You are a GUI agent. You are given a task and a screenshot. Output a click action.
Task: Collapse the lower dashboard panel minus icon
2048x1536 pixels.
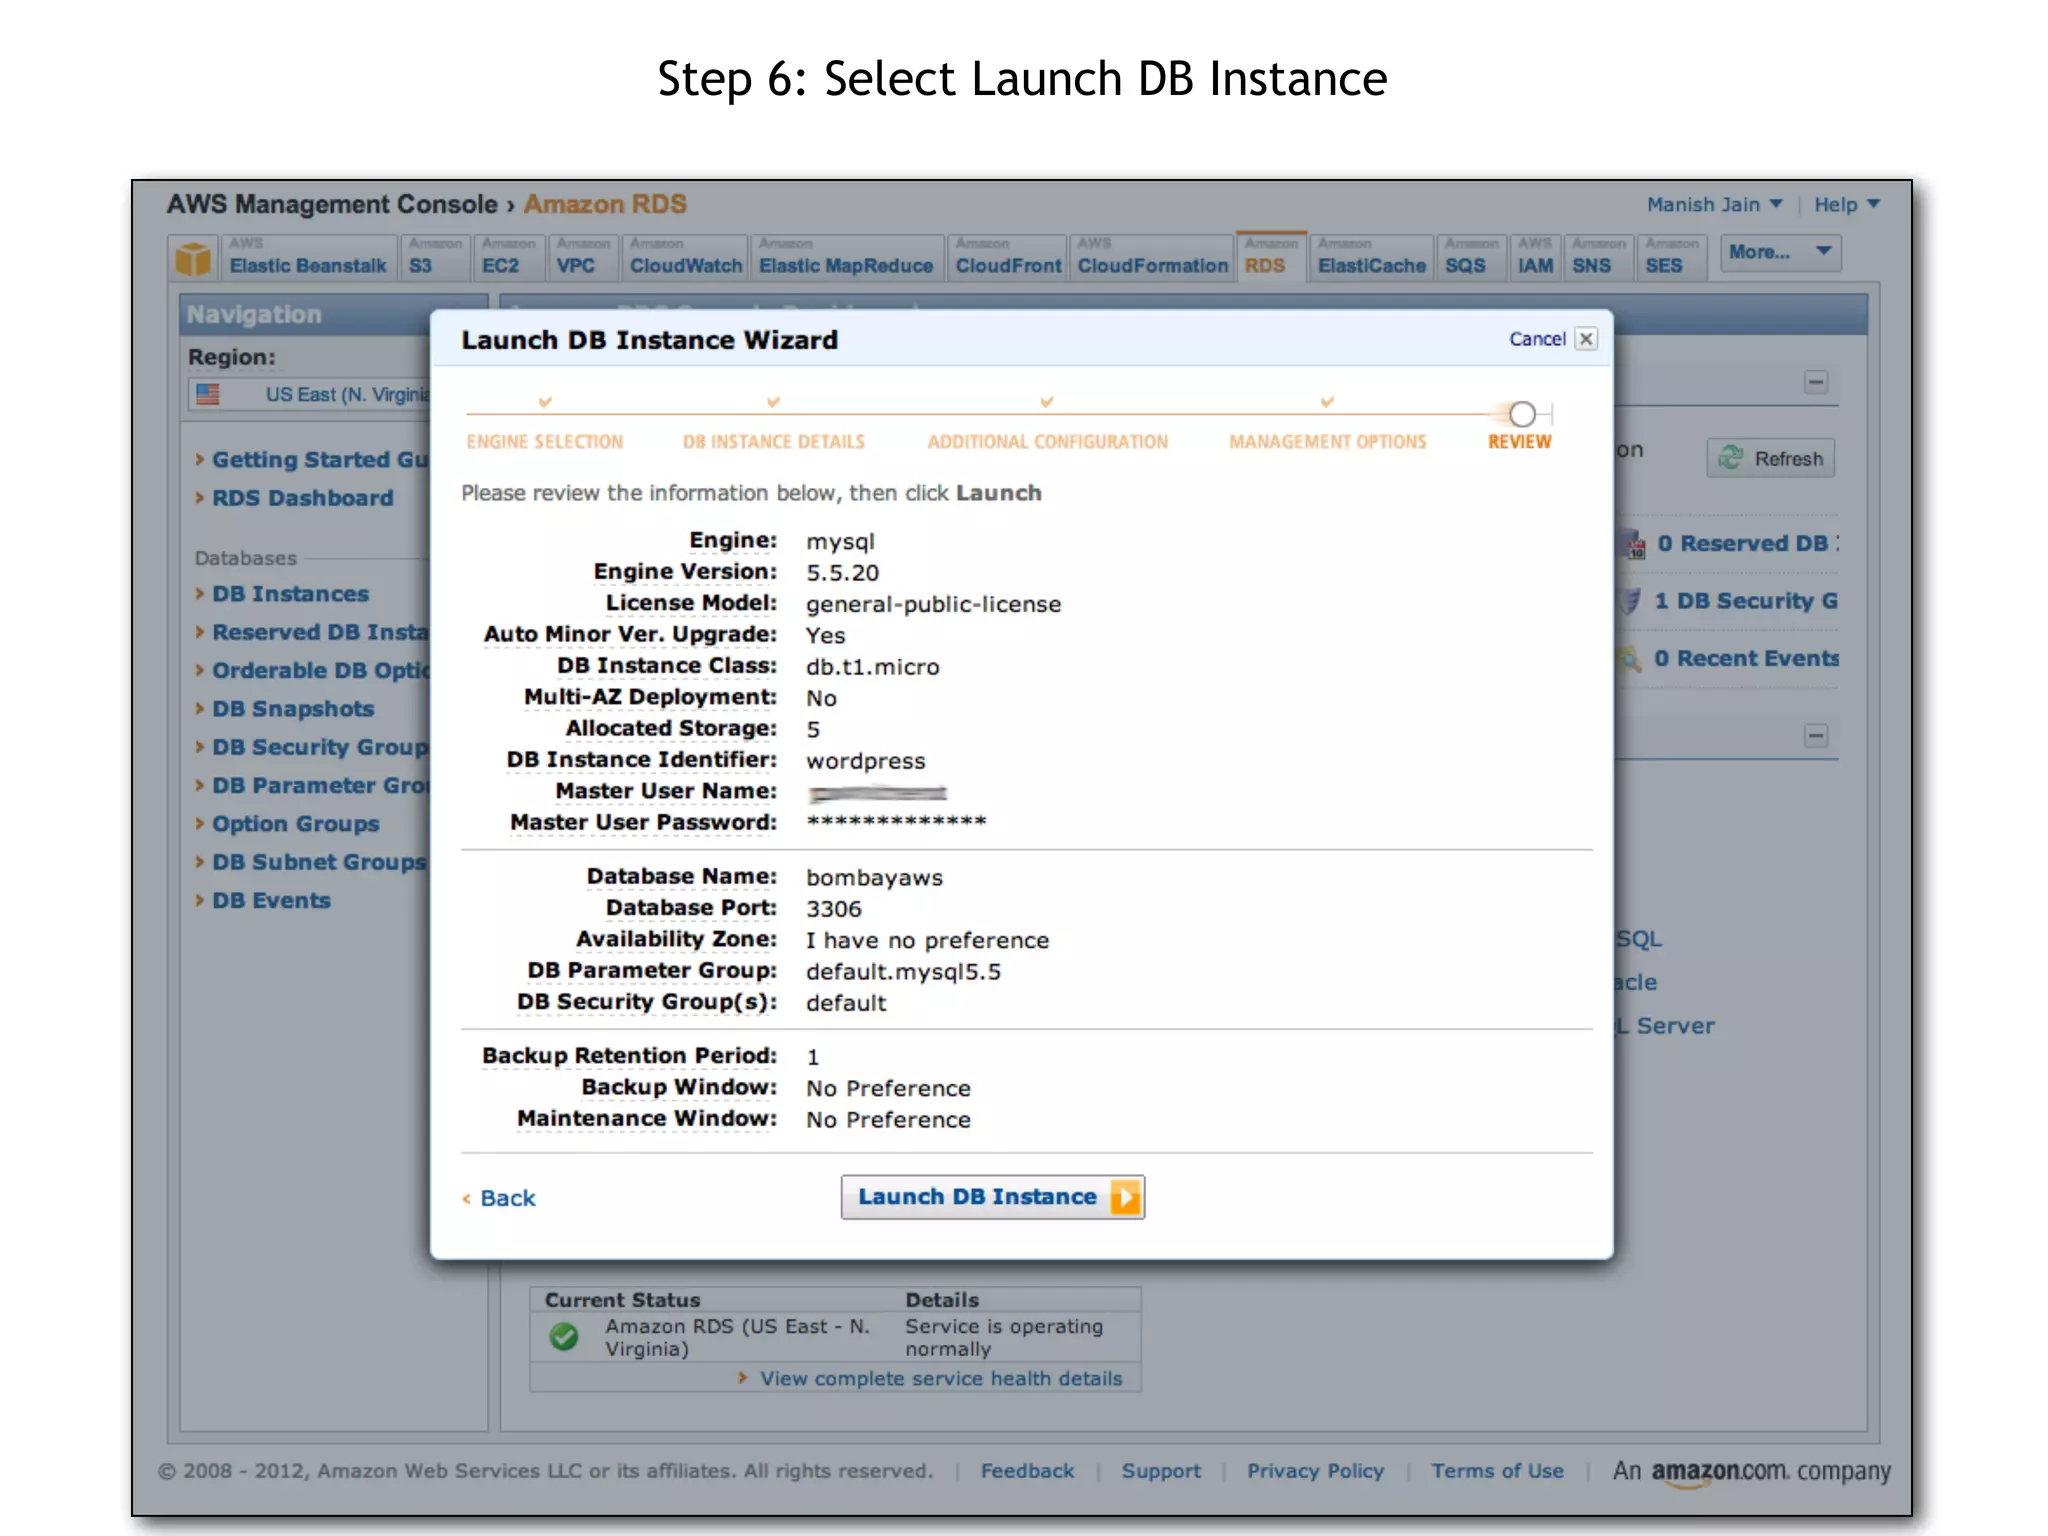click(x=1816, y=737)
